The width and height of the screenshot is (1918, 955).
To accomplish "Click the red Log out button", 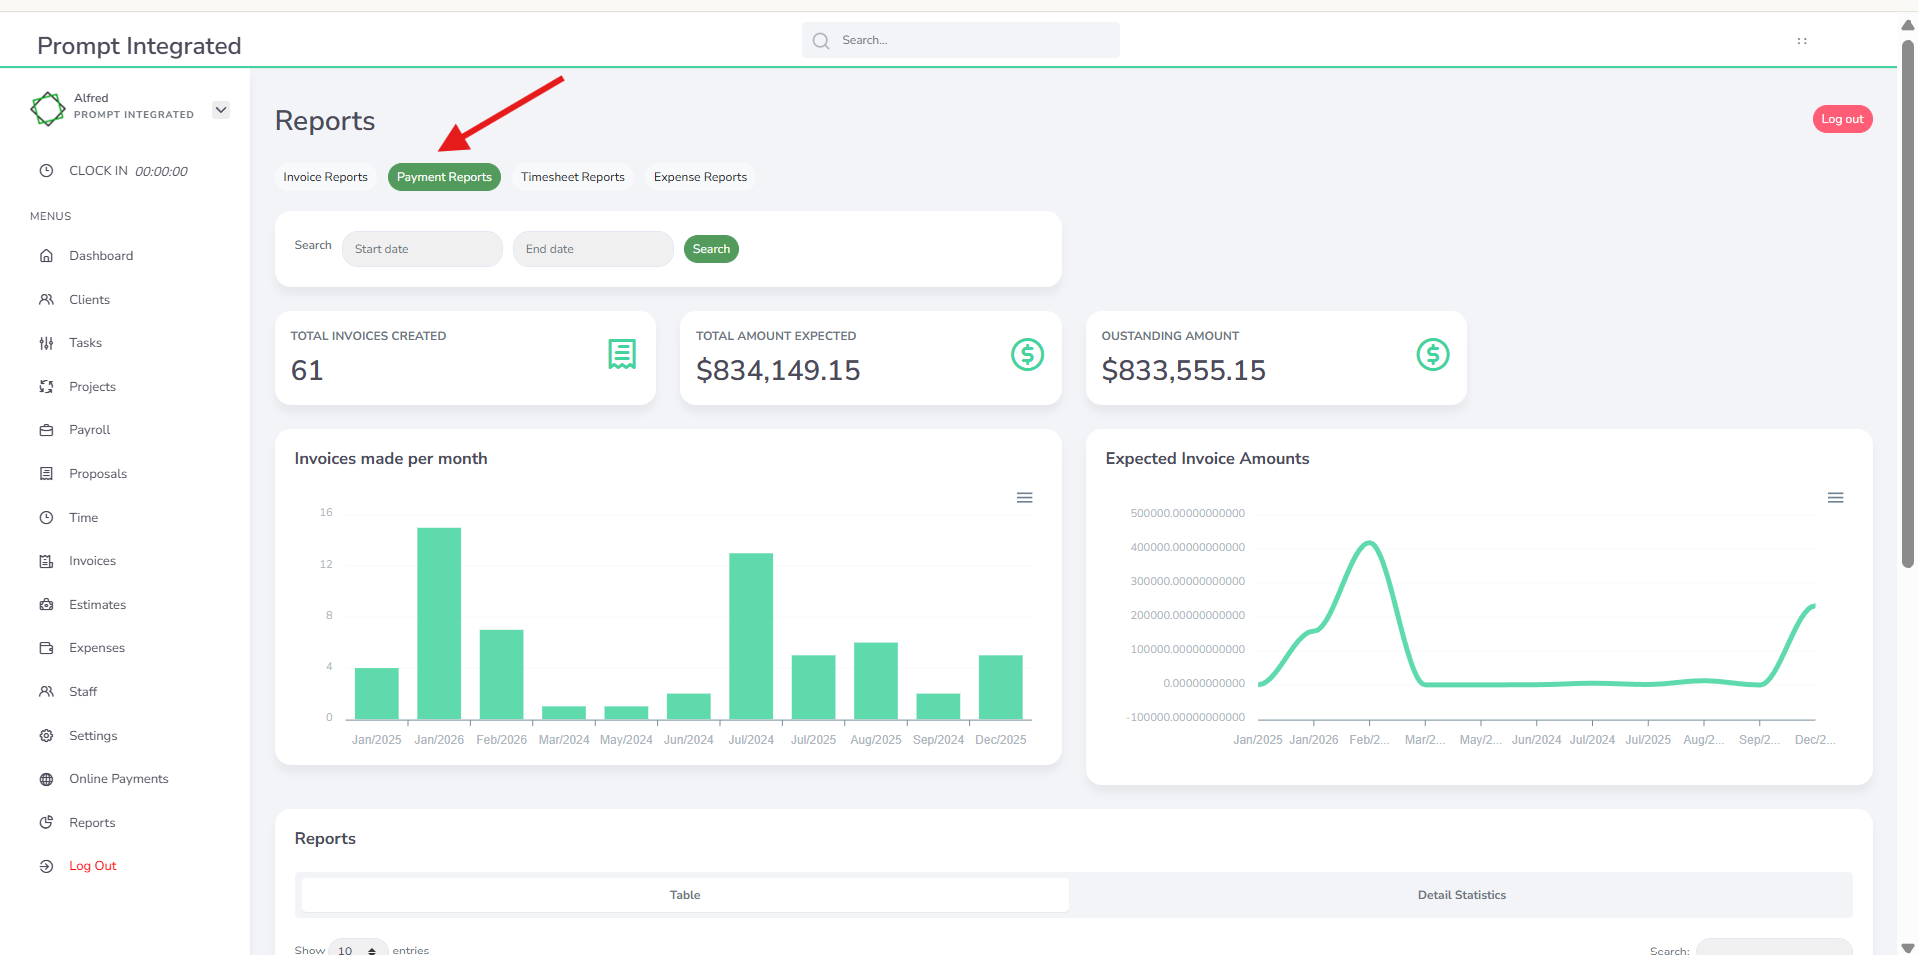I will [1842, 119].
